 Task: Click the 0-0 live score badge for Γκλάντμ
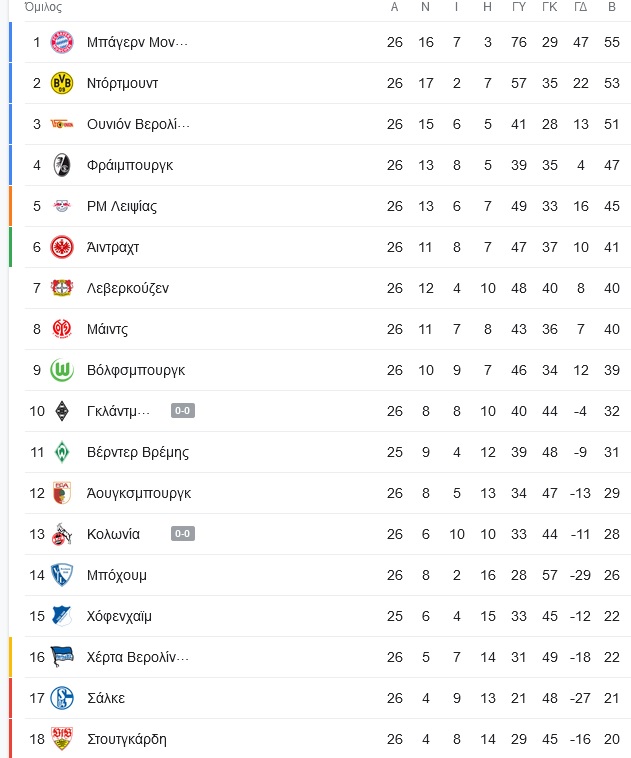point(183,411)
